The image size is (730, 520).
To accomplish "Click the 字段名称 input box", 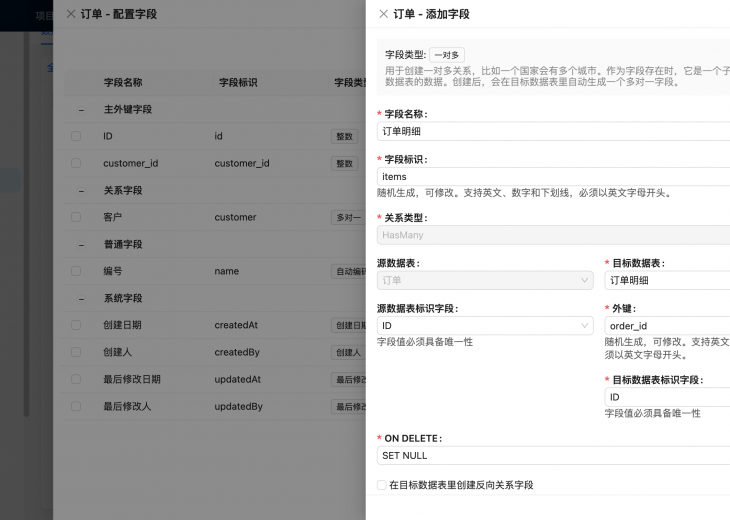I will coord(553,131).
